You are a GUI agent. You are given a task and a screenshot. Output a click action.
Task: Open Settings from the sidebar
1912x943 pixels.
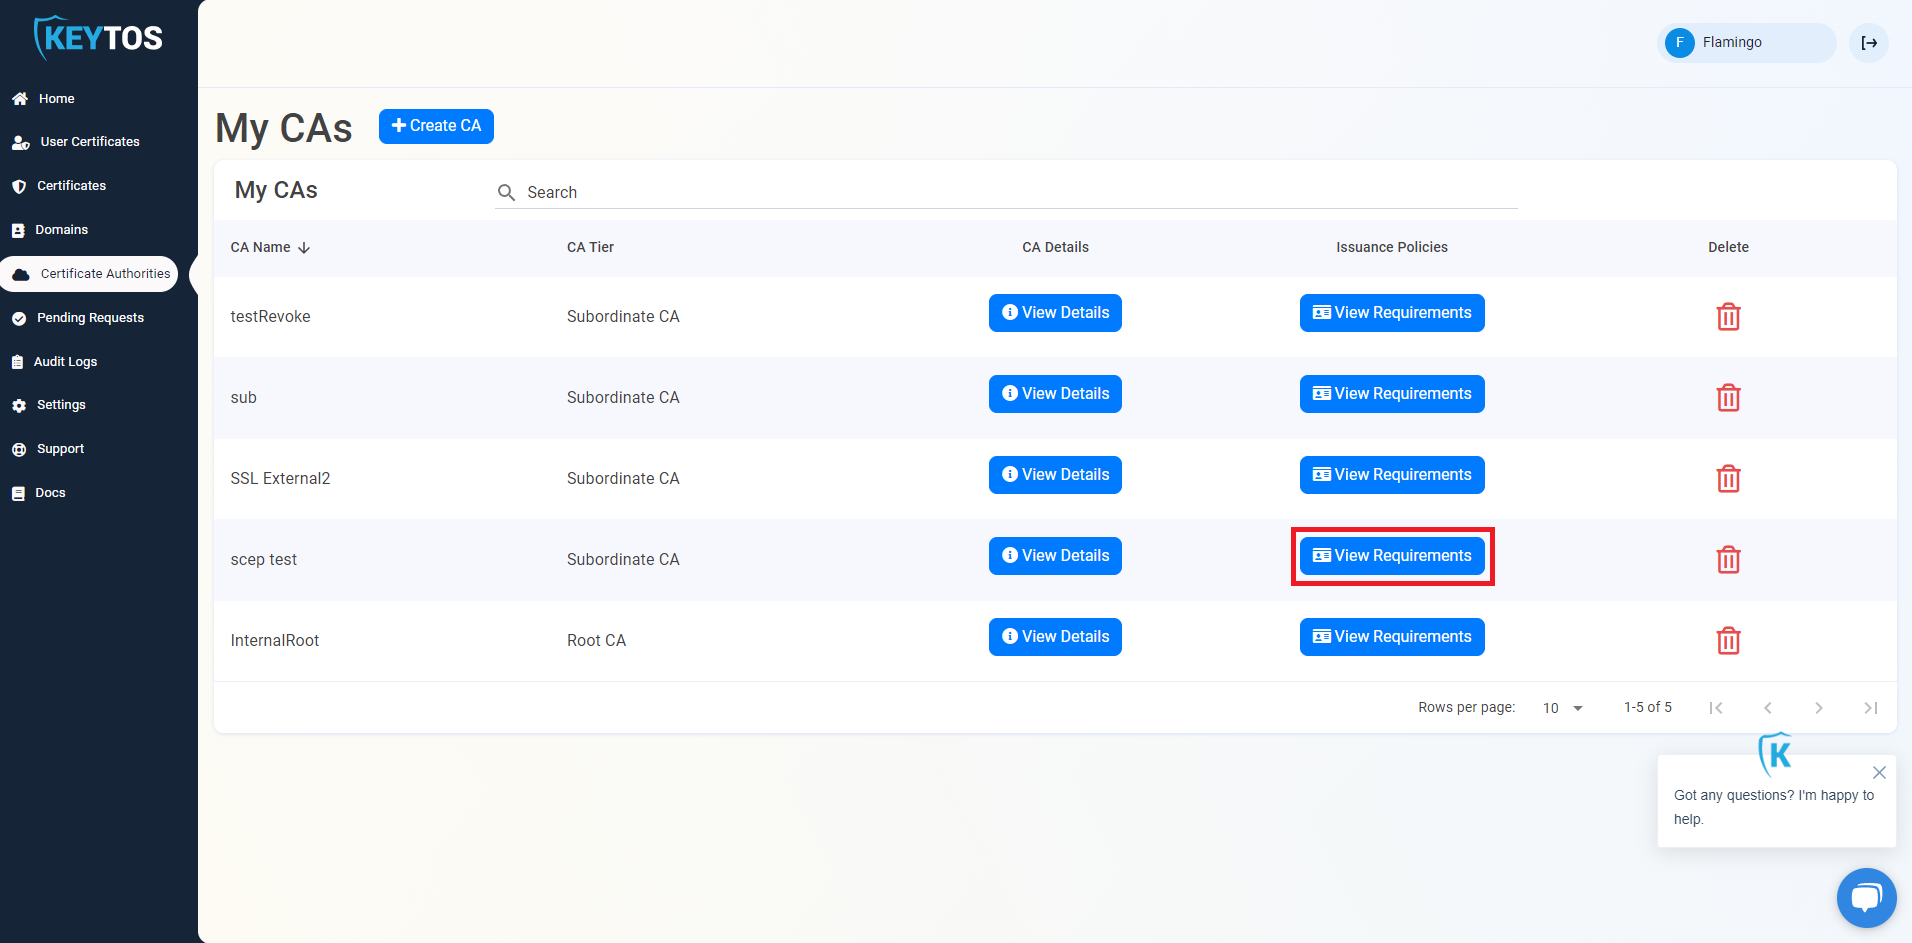coord(49,405)
